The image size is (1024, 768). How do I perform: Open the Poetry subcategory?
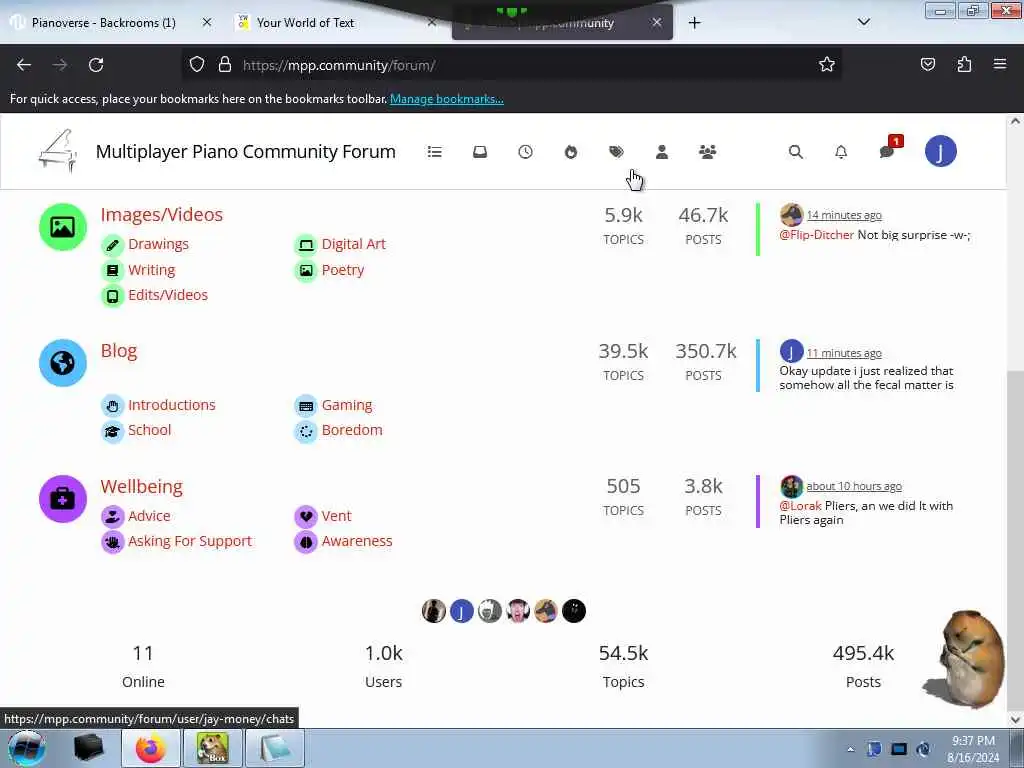click(x=343, y=270)
